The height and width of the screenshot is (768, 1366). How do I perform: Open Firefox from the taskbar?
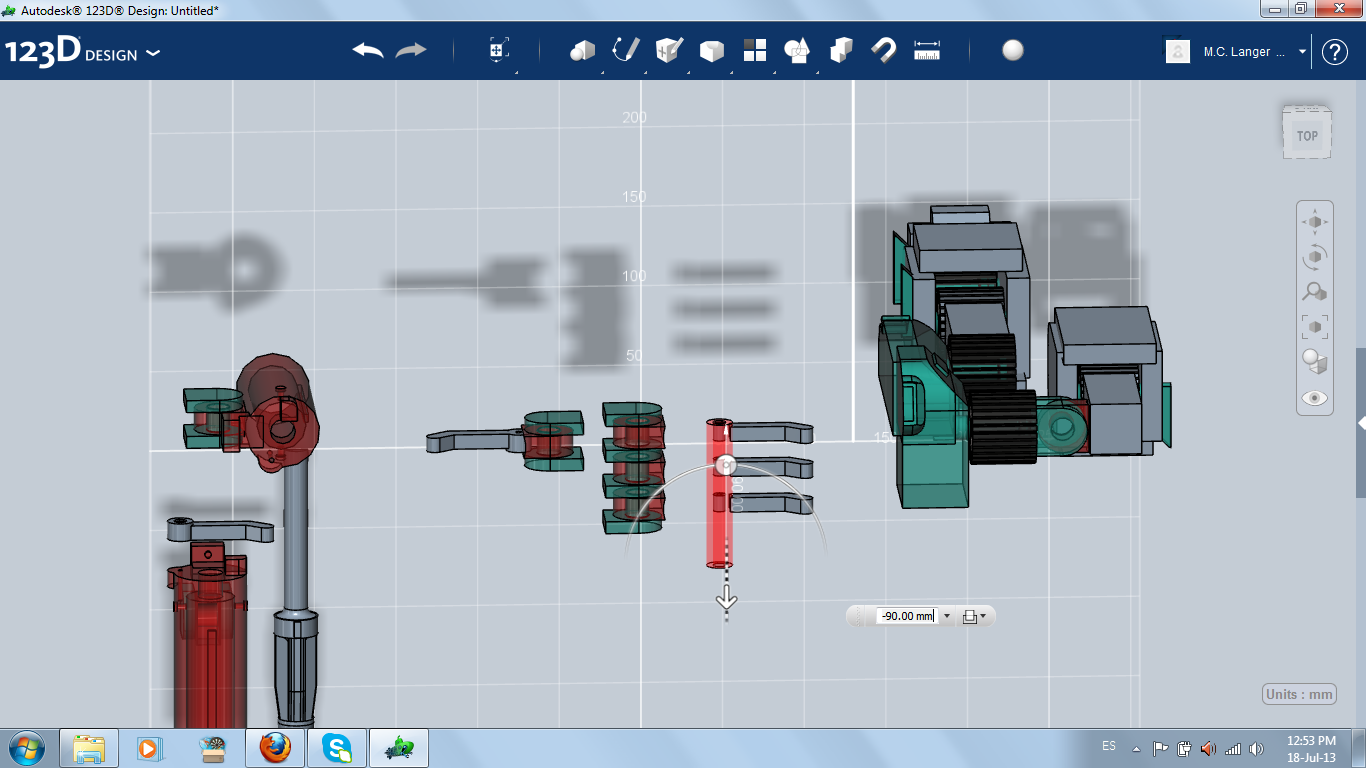pos(275,748)
